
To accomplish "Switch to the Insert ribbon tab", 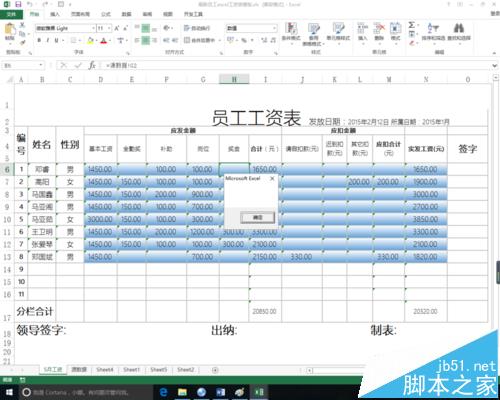I will pos(55,14).
